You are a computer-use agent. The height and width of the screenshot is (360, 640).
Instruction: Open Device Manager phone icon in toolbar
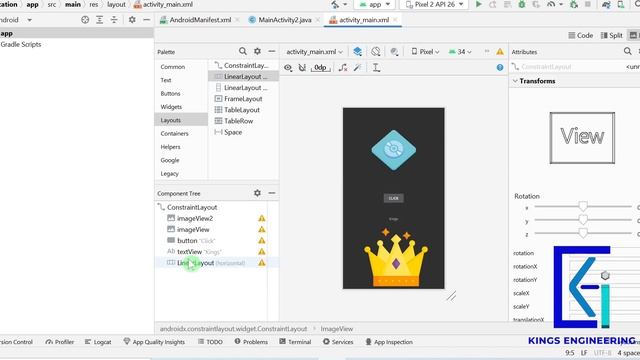click(621, 4)
